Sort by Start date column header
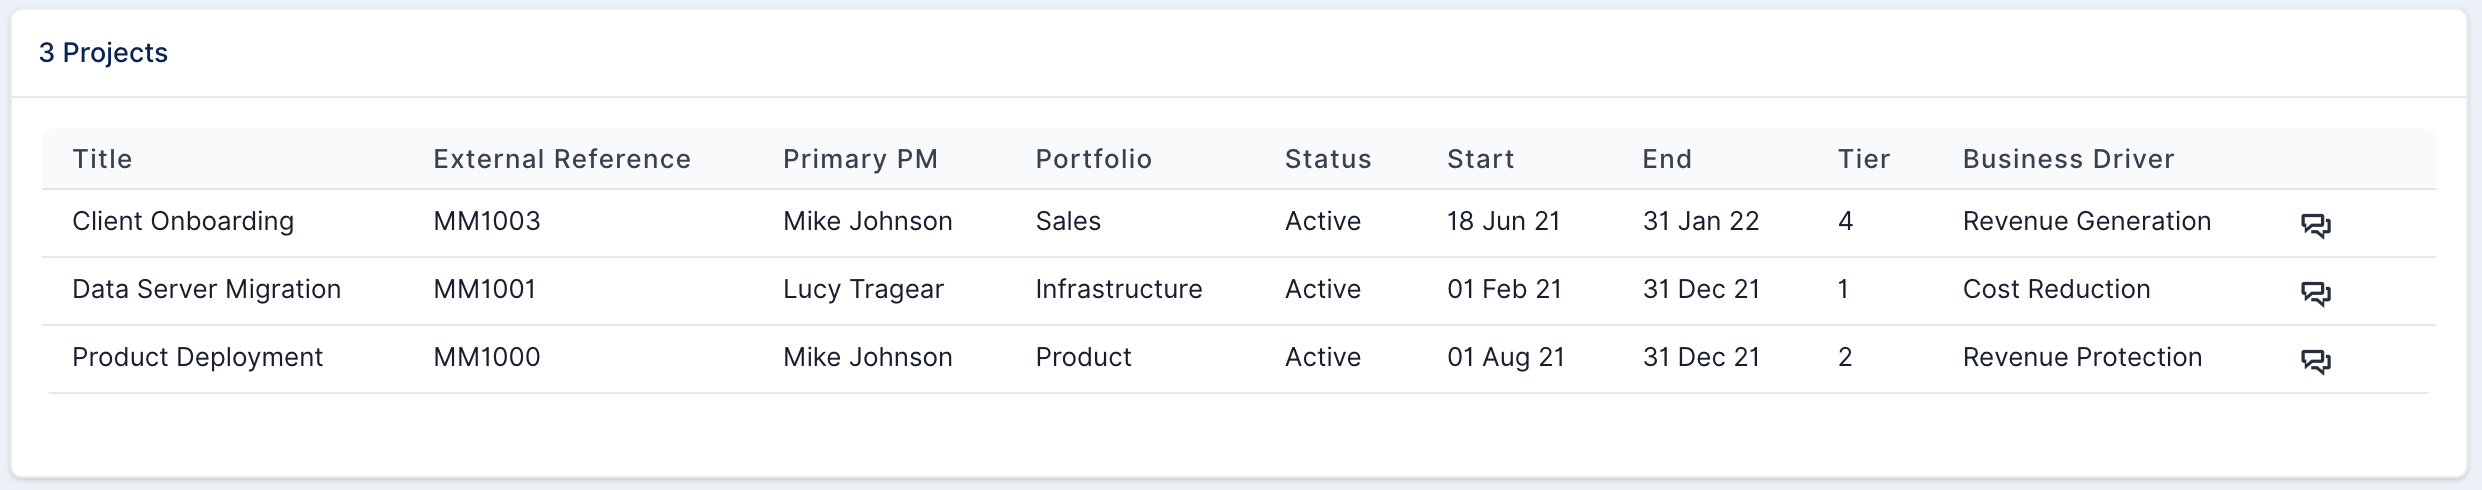 [x=1481, y=159]
